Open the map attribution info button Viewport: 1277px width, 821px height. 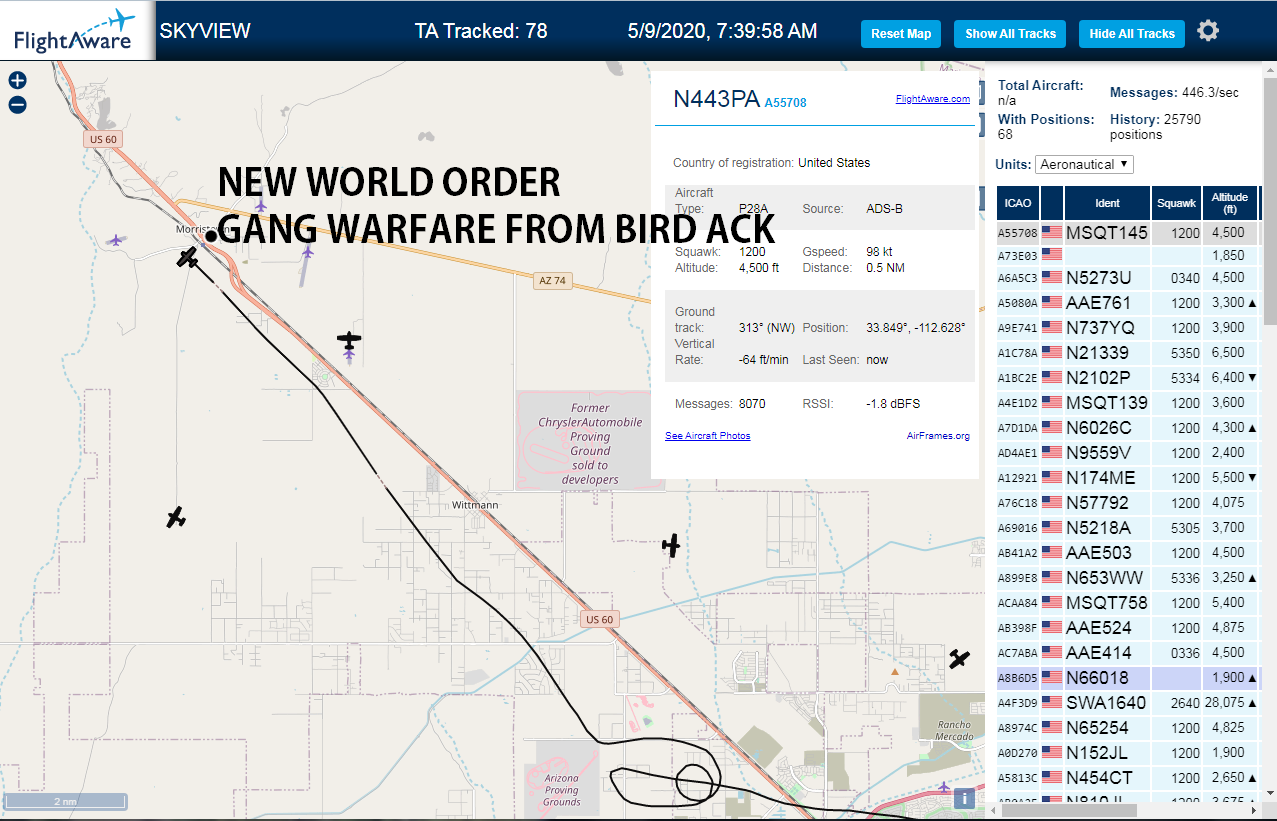point(964,798)
